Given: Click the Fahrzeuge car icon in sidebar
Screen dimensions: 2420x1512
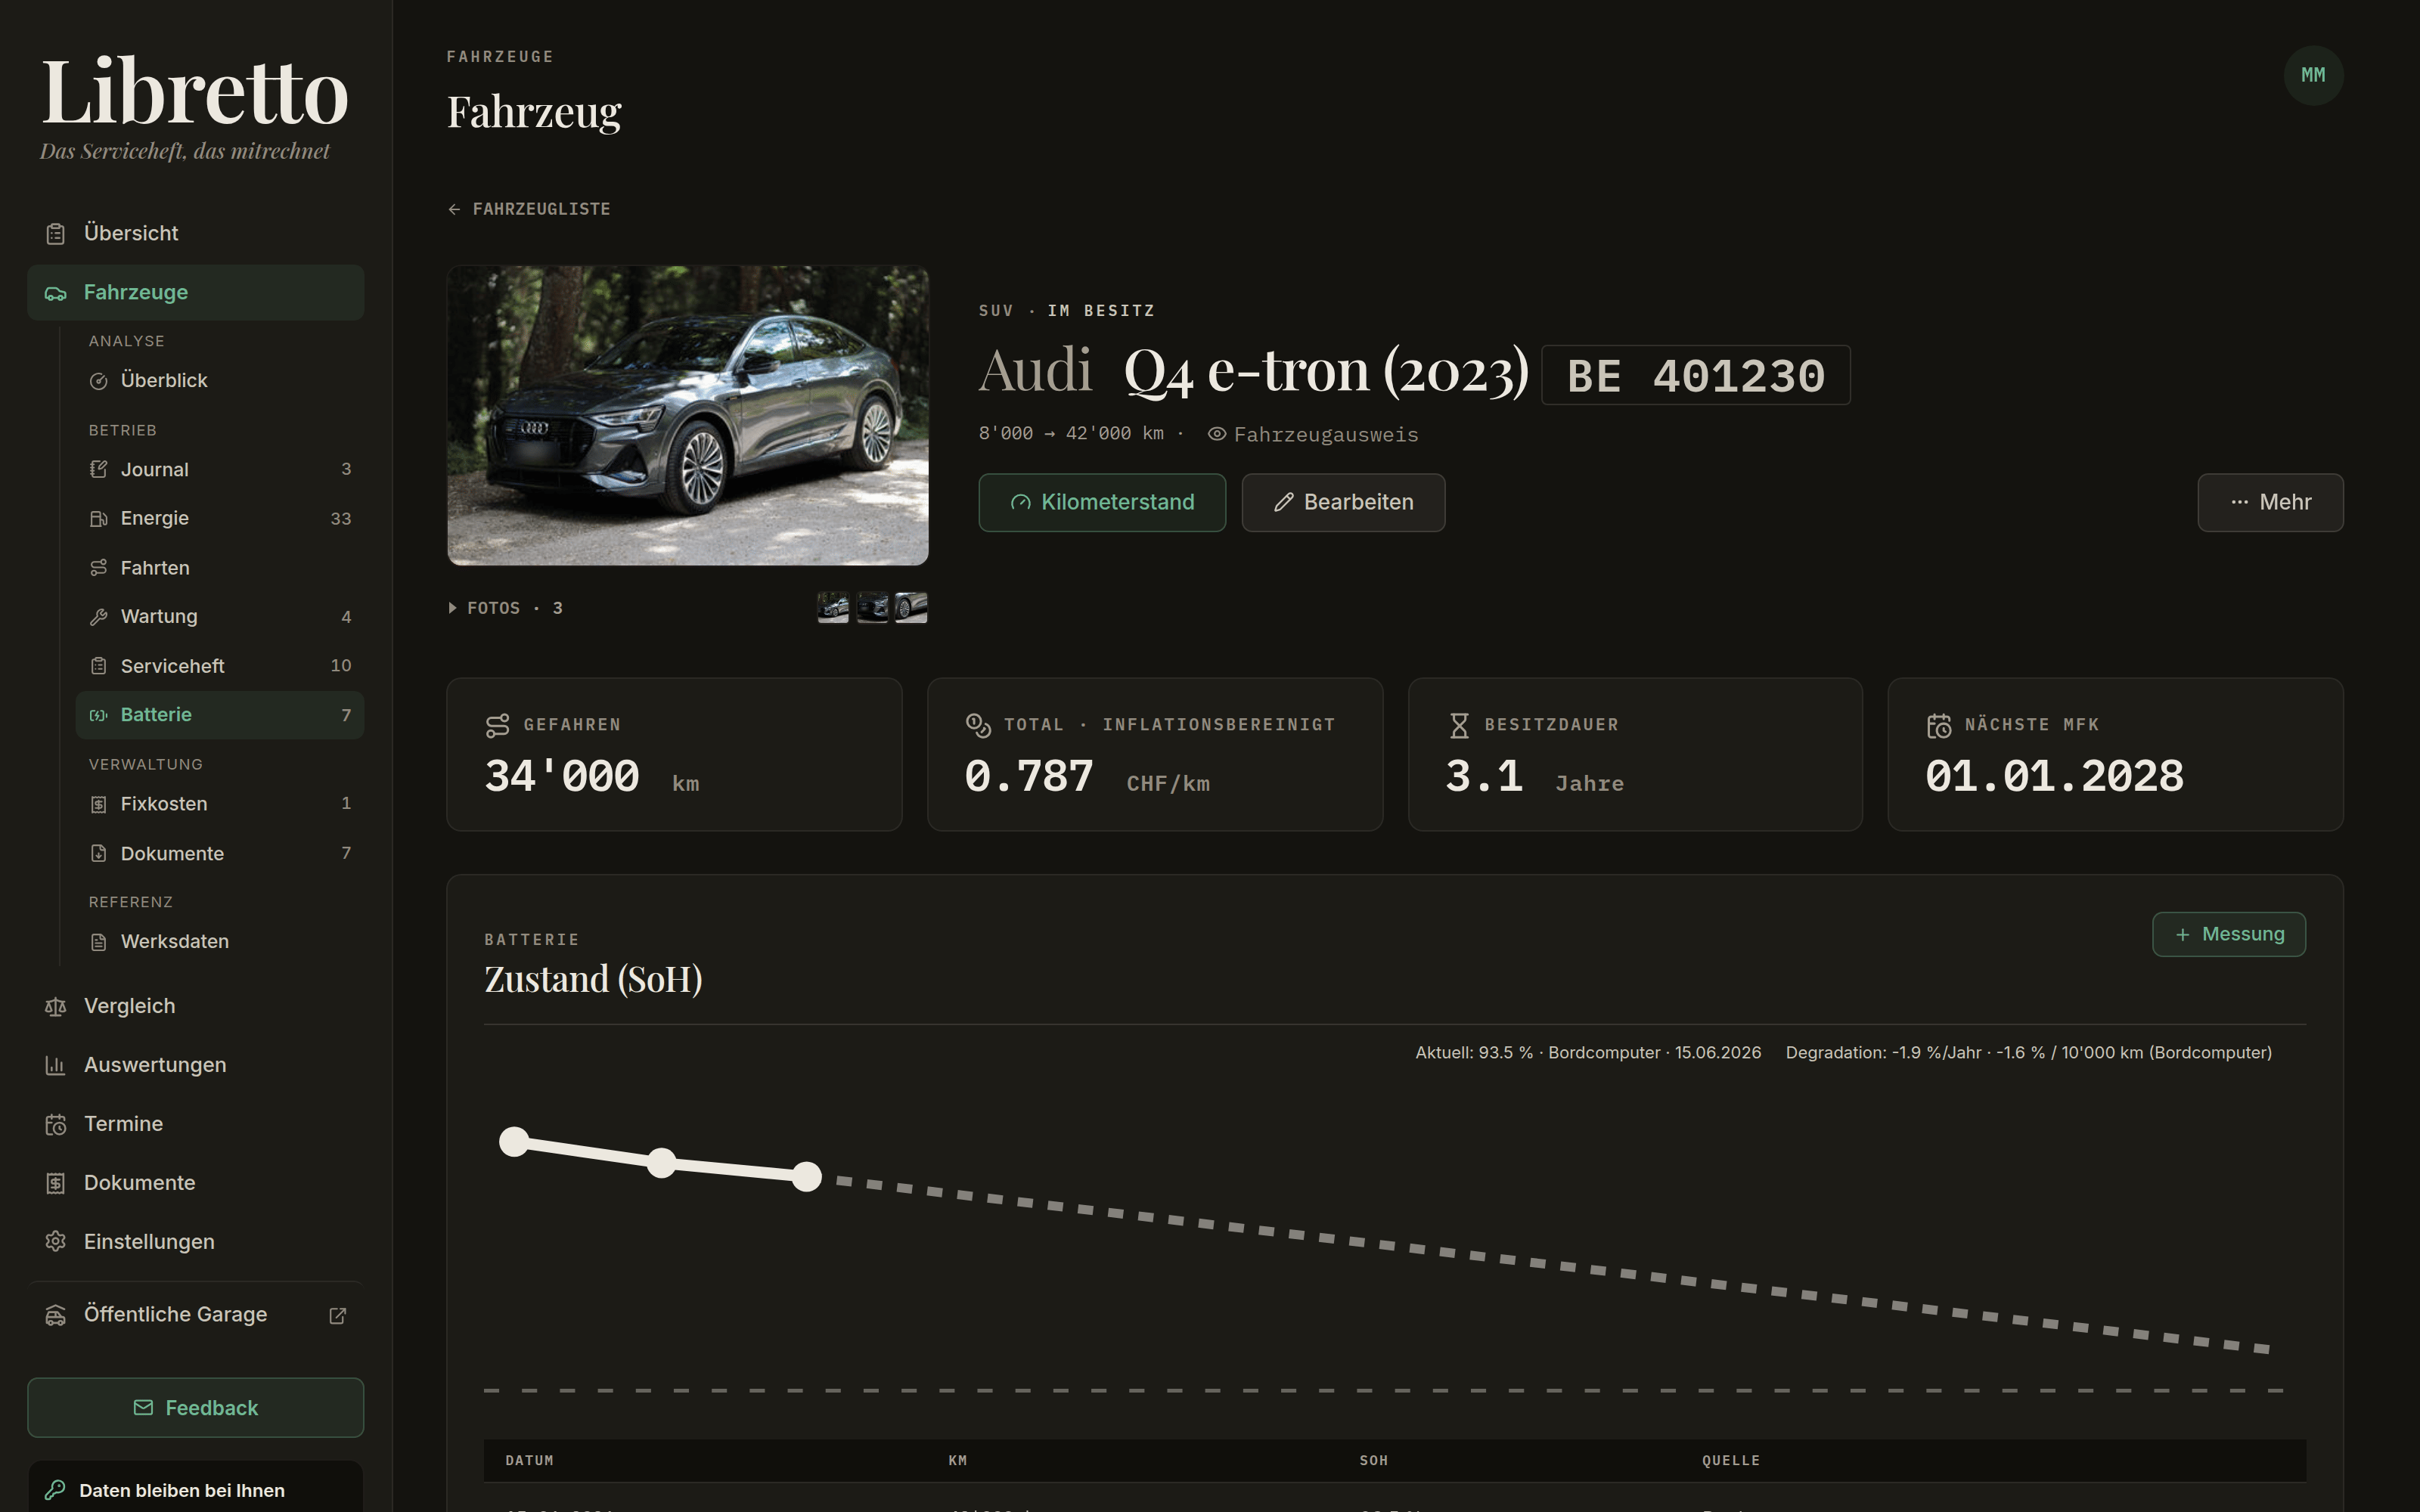Looking at the screenshot, I should pyautogui.click(x=56, y=293).
